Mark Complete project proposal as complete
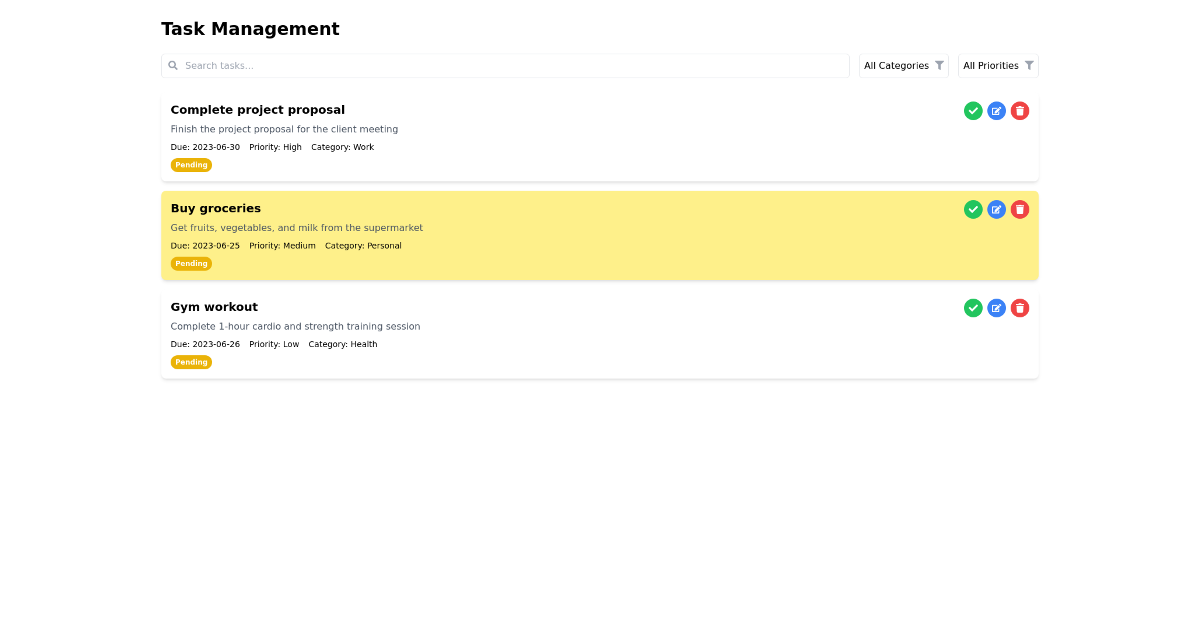This screenshot has width=1200, height=630. [973, 110]
